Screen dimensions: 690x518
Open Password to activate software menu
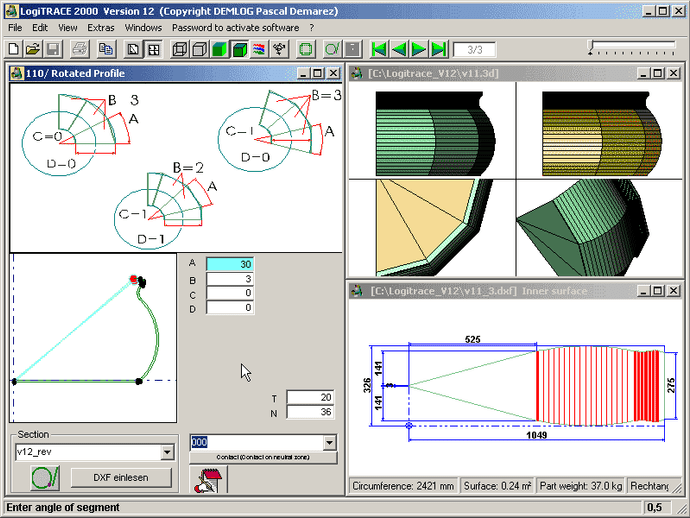tap(235, 28)
